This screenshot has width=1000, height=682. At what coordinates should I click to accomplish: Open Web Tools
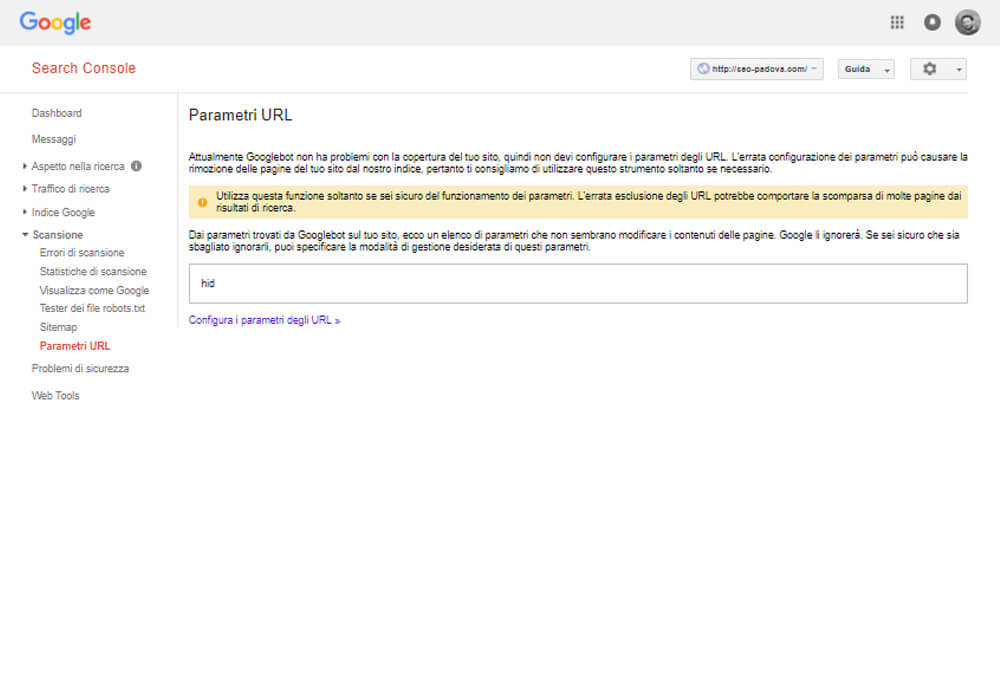click(55, 396)
